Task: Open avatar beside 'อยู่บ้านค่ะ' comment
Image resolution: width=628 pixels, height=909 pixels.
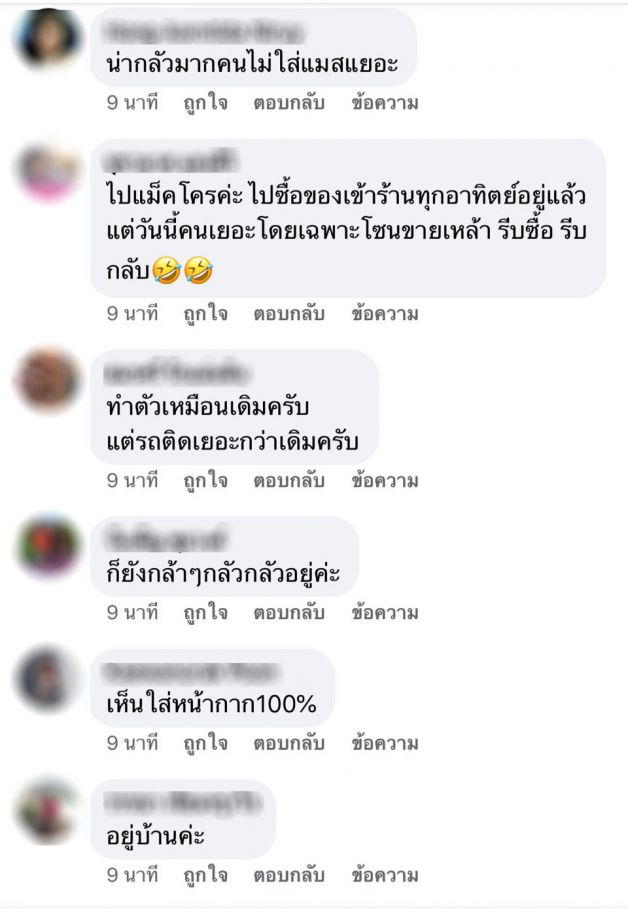Action: (46, 810)
